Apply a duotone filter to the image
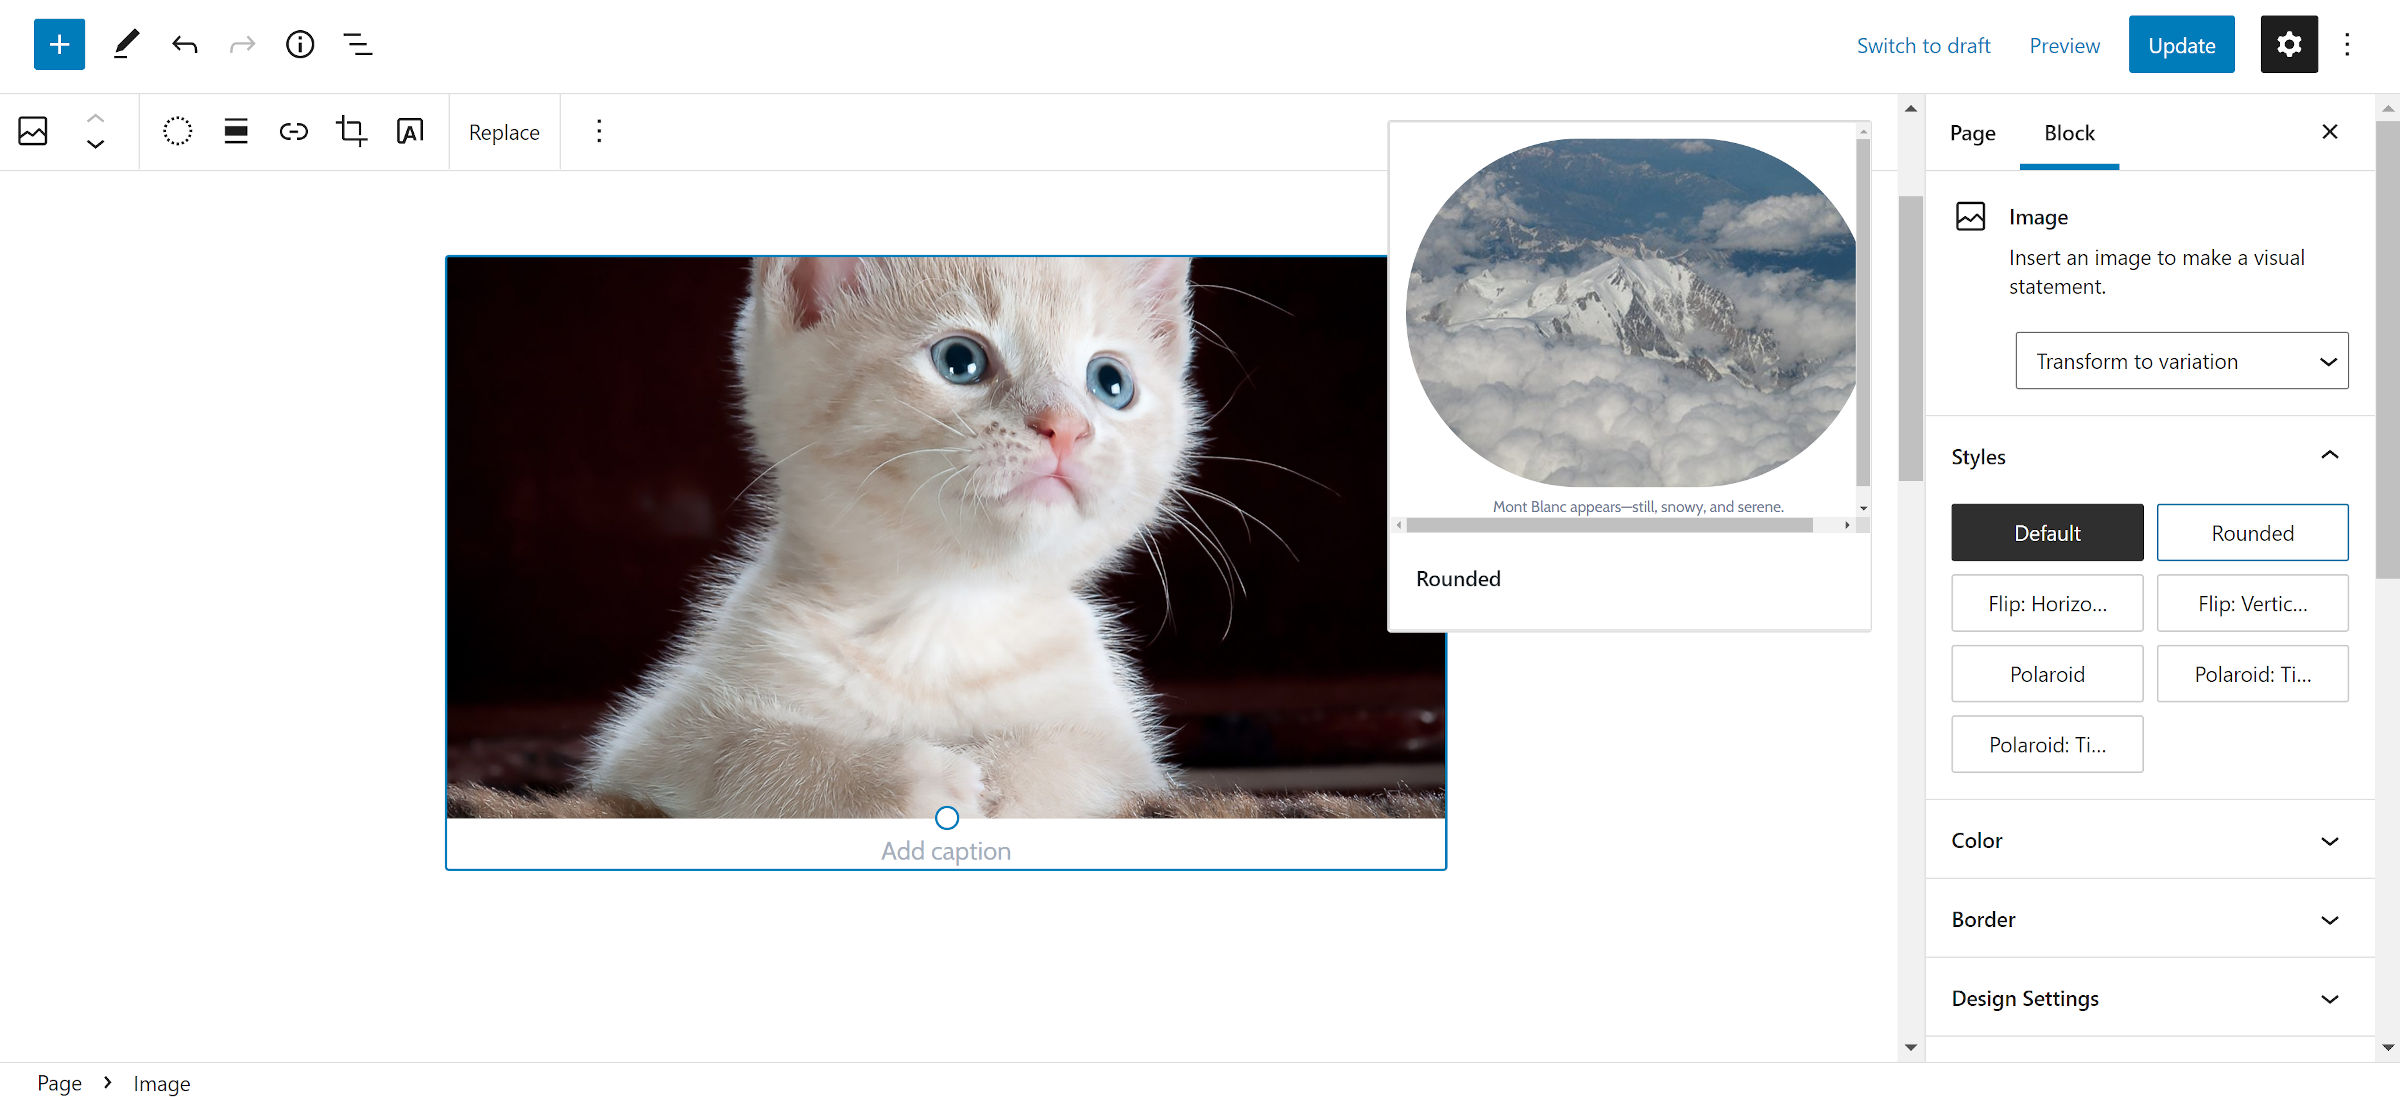Image resolution: width=2400 pixels, height=1097 pixels. tap(177, 131)
